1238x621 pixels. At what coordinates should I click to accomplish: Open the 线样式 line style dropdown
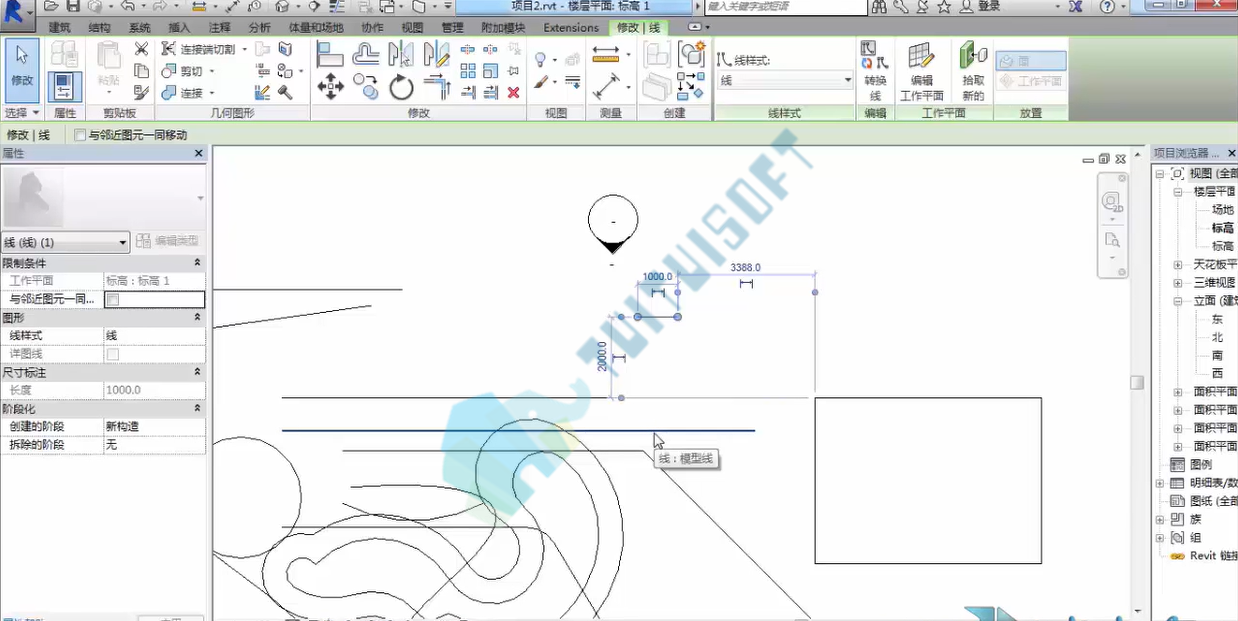pyautogui.click(x=785, y=80)
